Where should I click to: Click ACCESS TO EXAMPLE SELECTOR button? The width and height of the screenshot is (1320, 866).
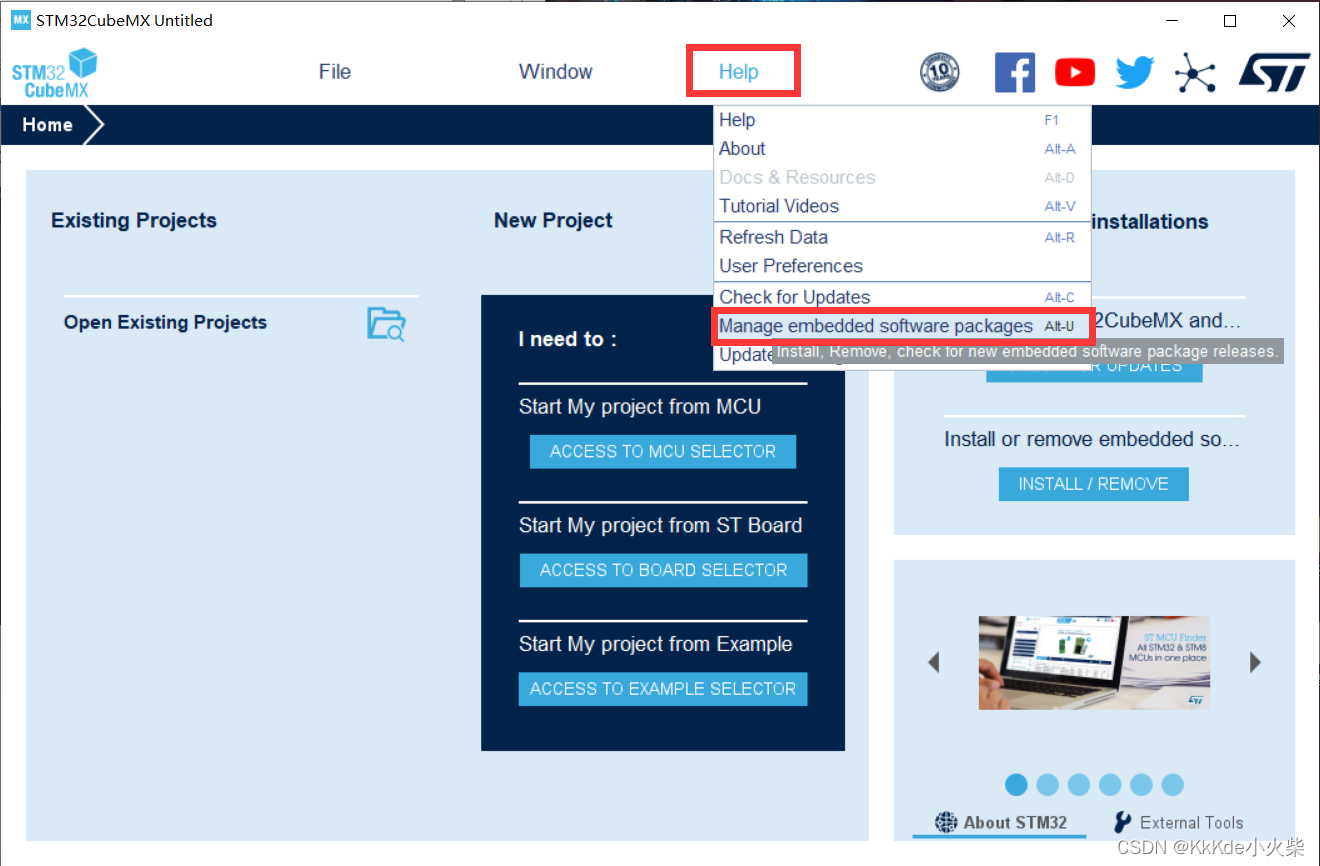[663, 689]
